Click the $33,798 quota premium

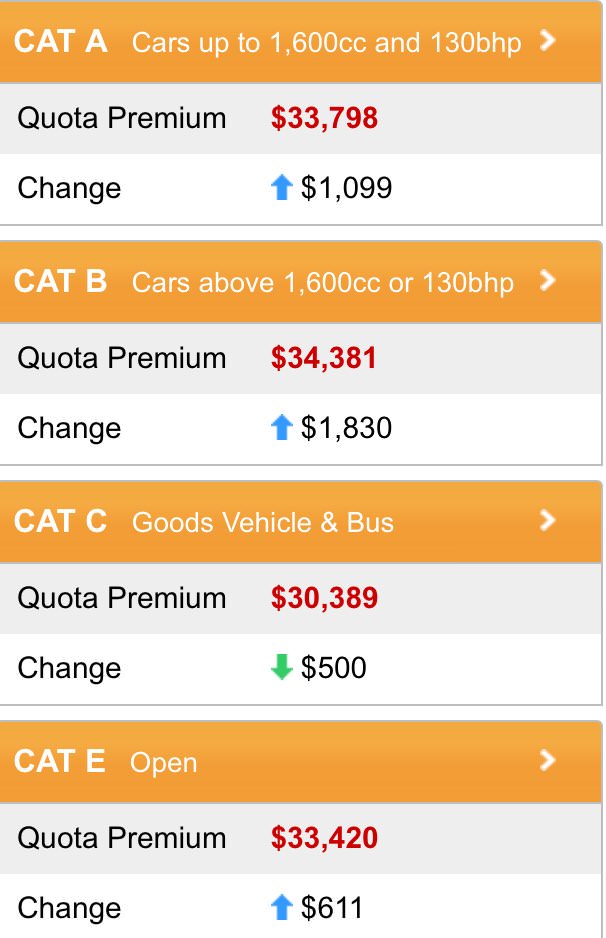click(x=324, y=118)
